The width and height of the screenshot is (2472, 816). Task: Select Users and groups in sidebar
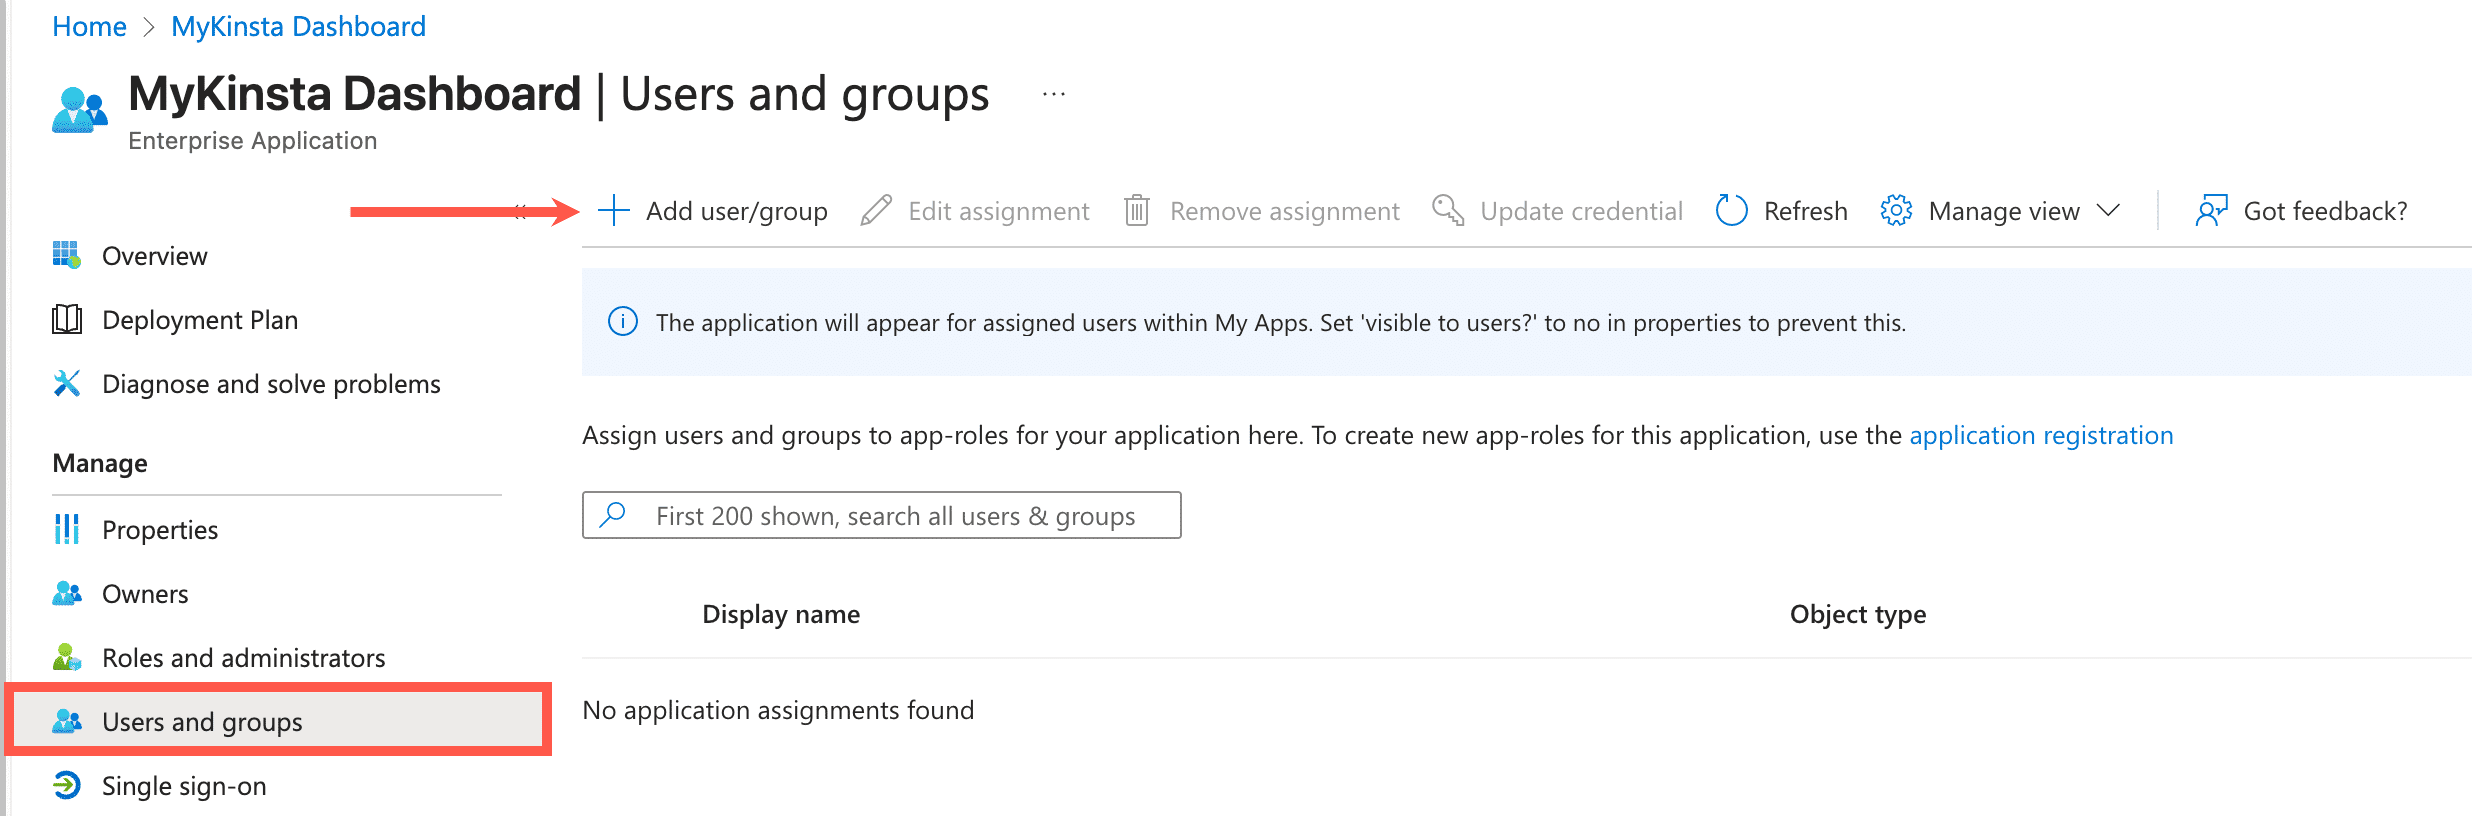click(x=202, y=722)
